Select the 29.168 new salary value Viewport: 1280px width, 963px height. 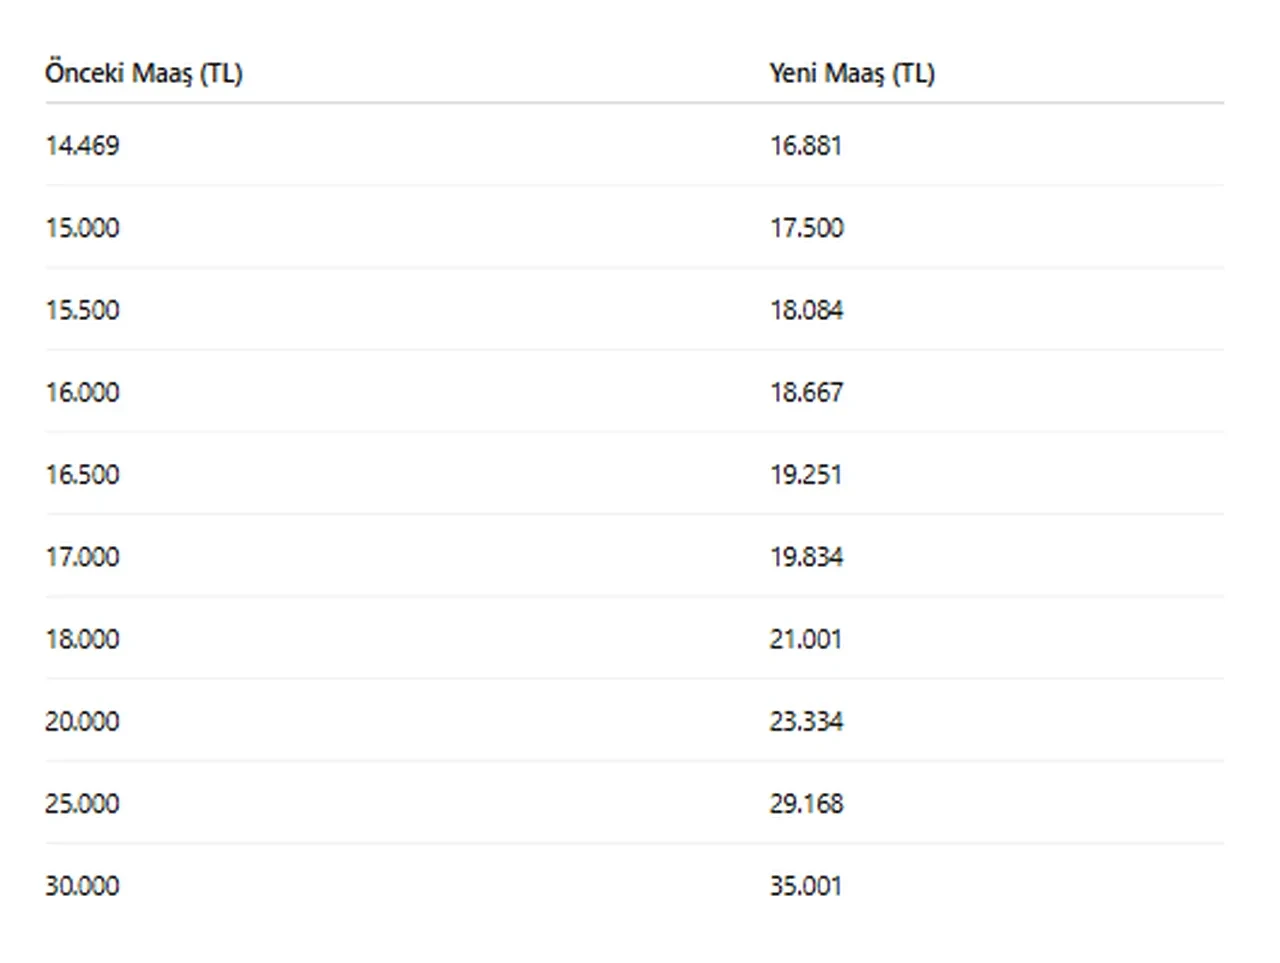click(x=807, y=803)
